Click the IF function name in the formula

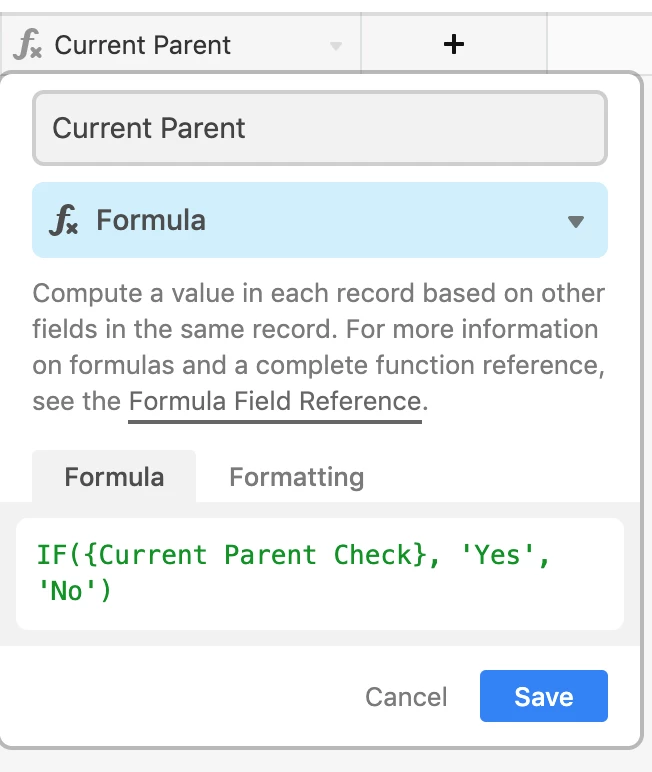tap(49, 555)
